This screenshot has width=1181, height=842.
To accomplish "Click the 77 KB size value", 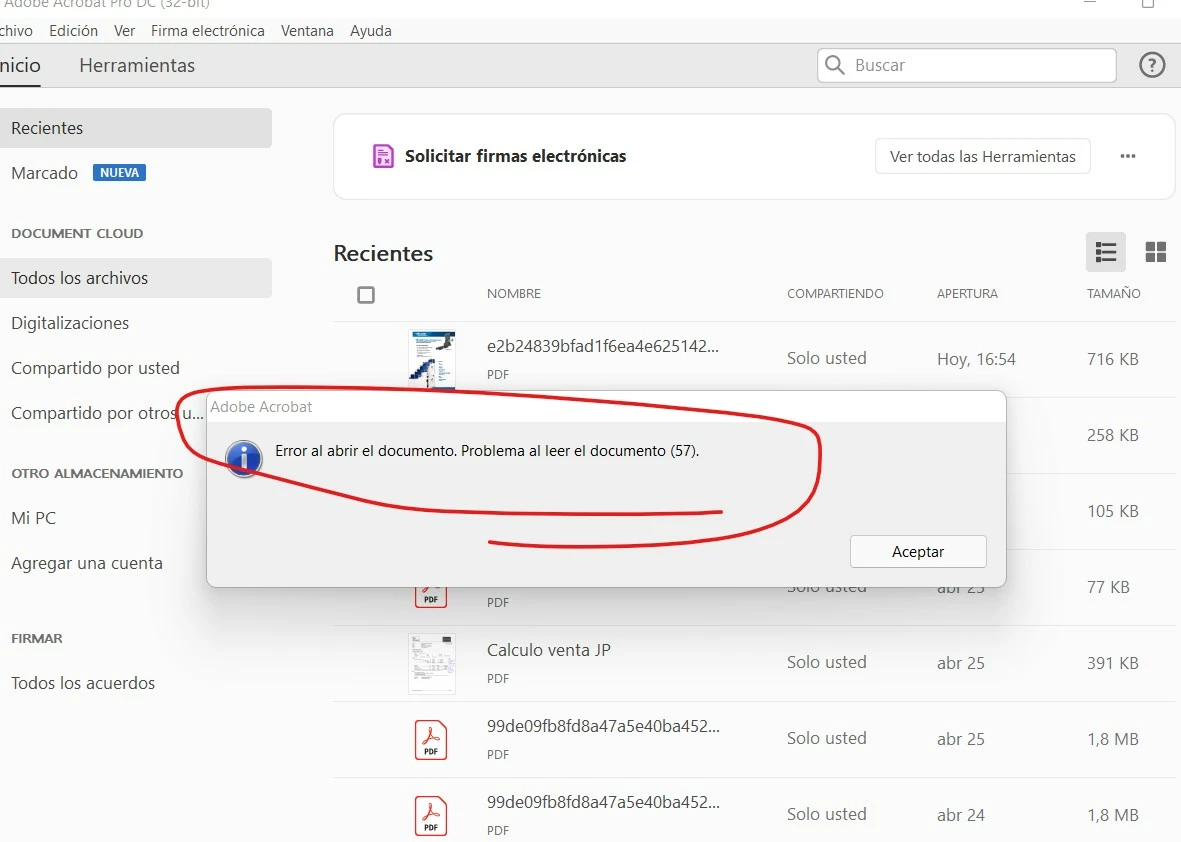I will (x=1108, y=587).
